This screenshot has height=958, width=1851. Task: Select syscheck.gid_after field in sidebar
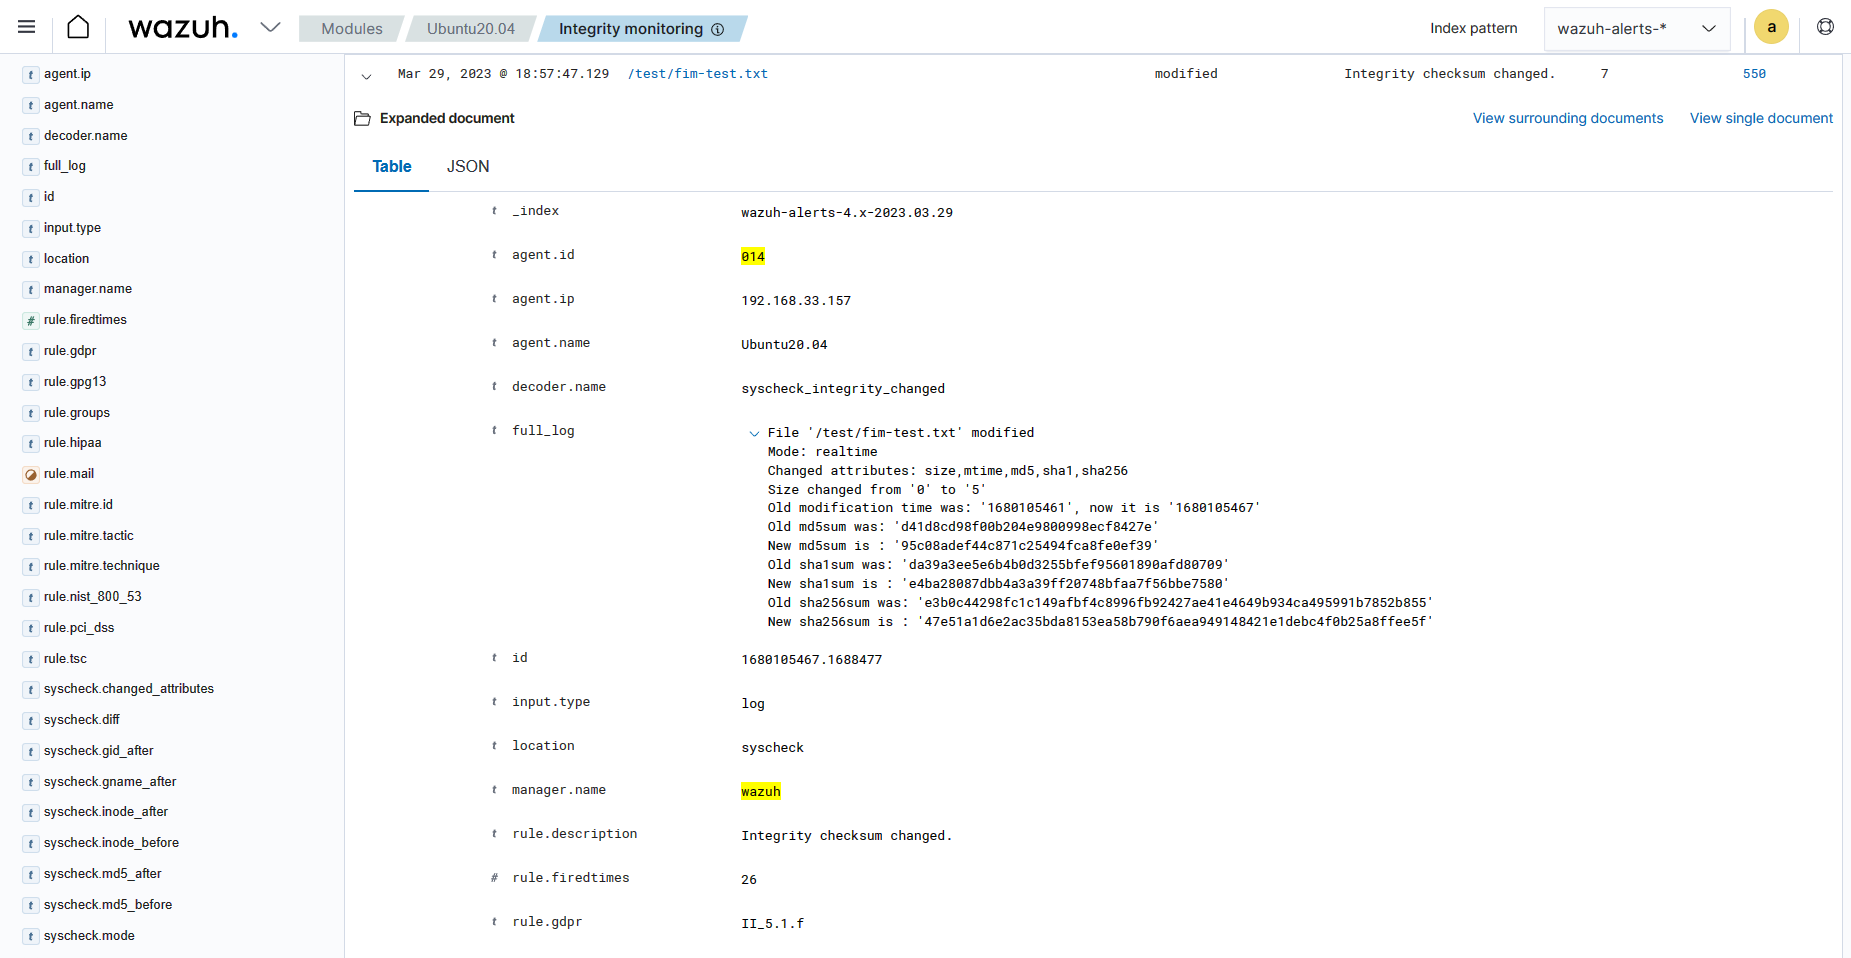click(98, 751)
